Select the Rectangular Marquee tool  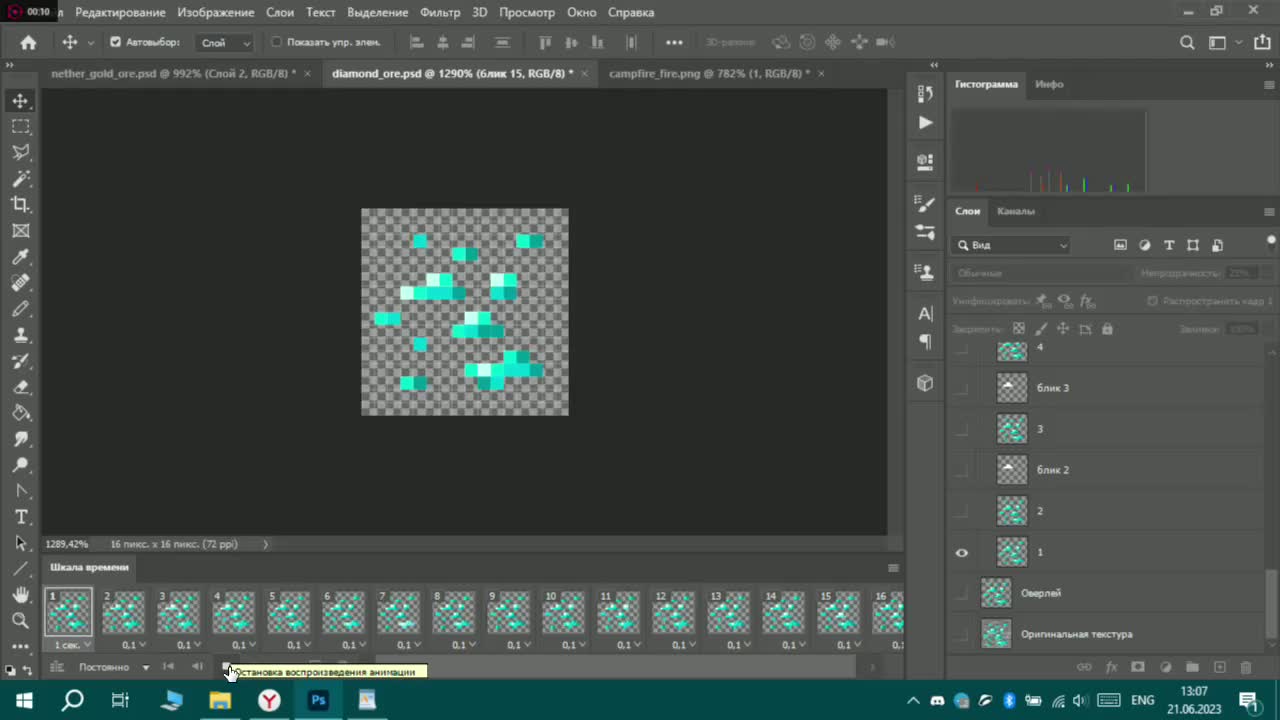[x=20, y=127]
